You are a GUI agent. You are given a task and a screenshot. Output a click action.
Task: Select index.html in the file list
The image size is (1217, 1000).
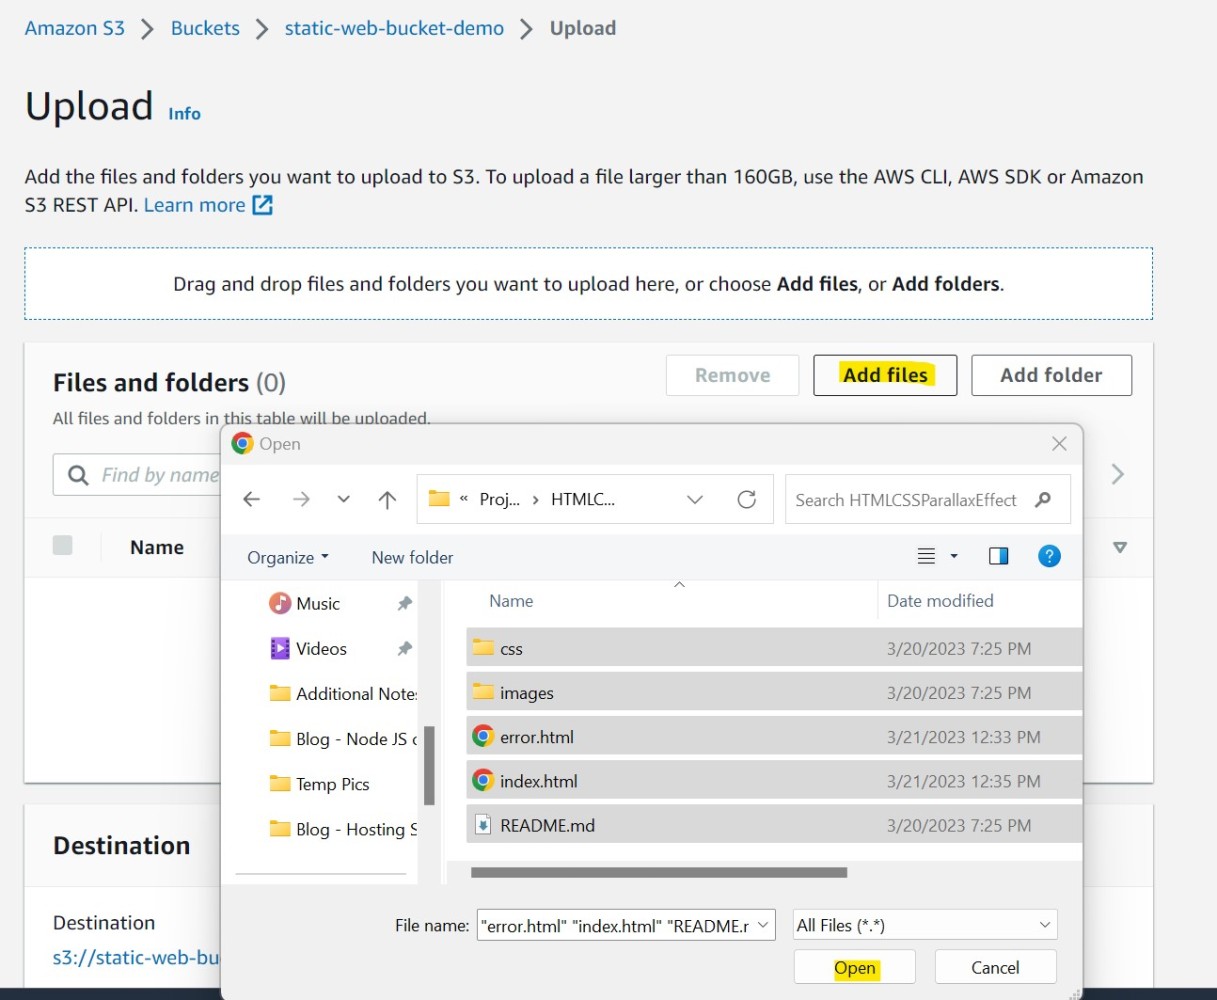click(x=539, y=781)
